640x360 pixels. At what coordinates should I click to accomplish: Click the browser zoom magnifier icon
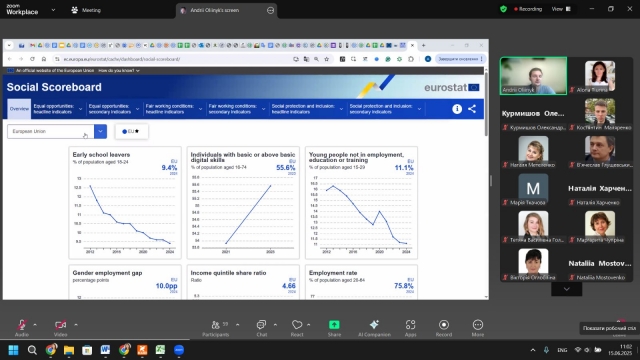pos(316,59)
